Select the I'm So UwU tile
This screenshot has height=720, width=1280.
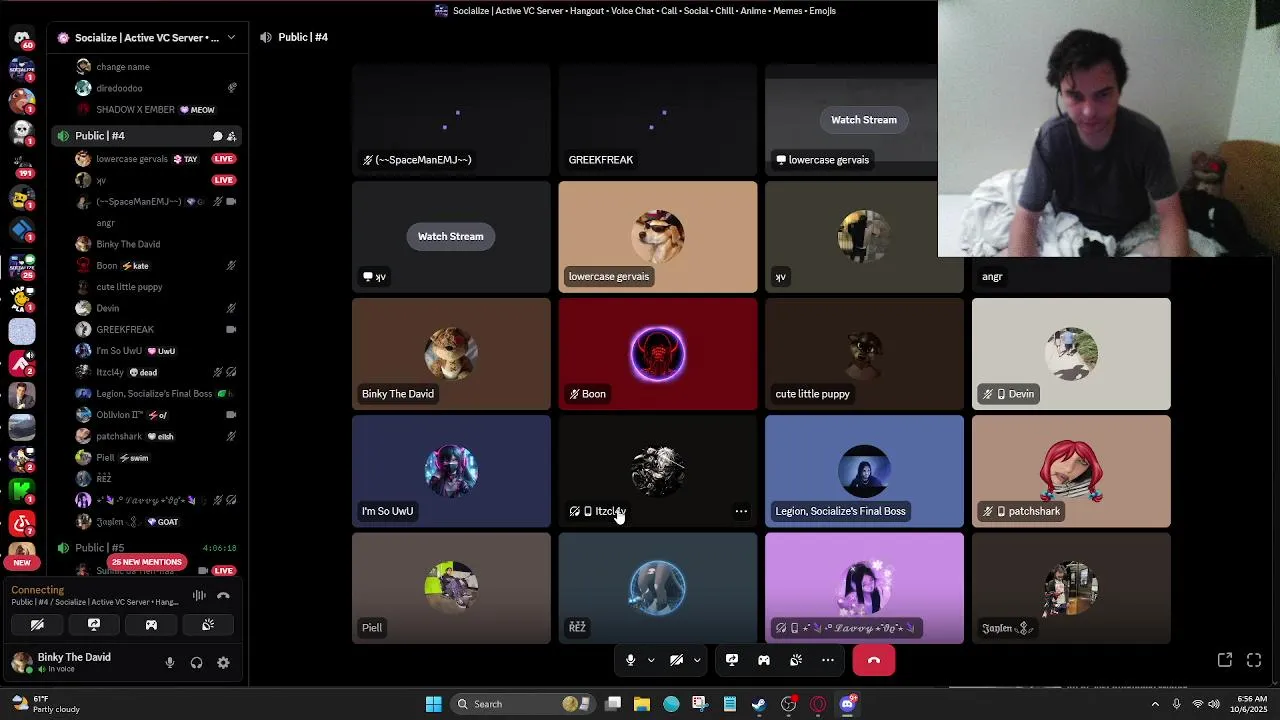point(451,471)
